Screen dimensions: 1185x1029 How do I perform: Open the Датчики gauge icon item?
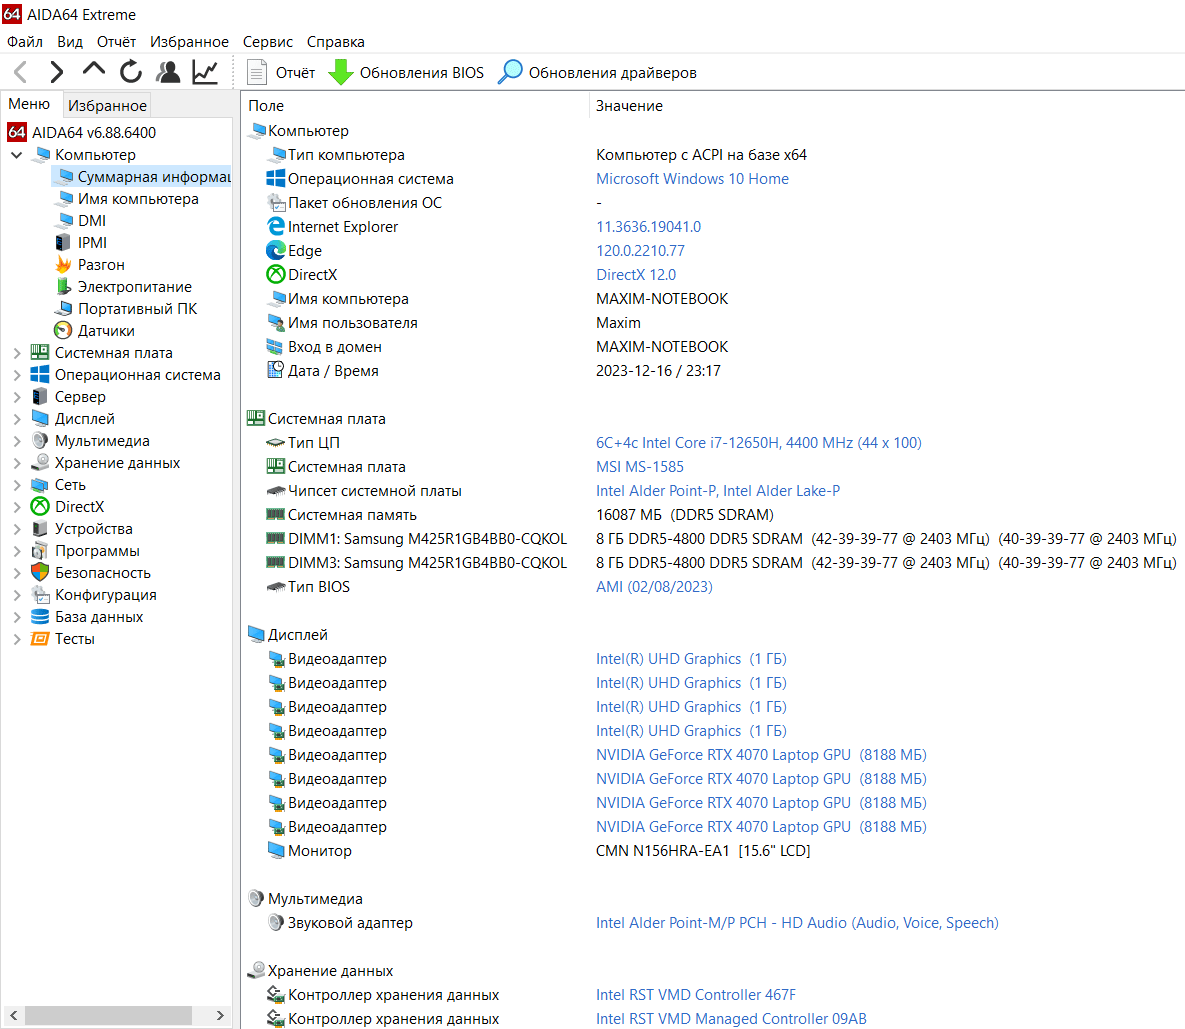63,330
